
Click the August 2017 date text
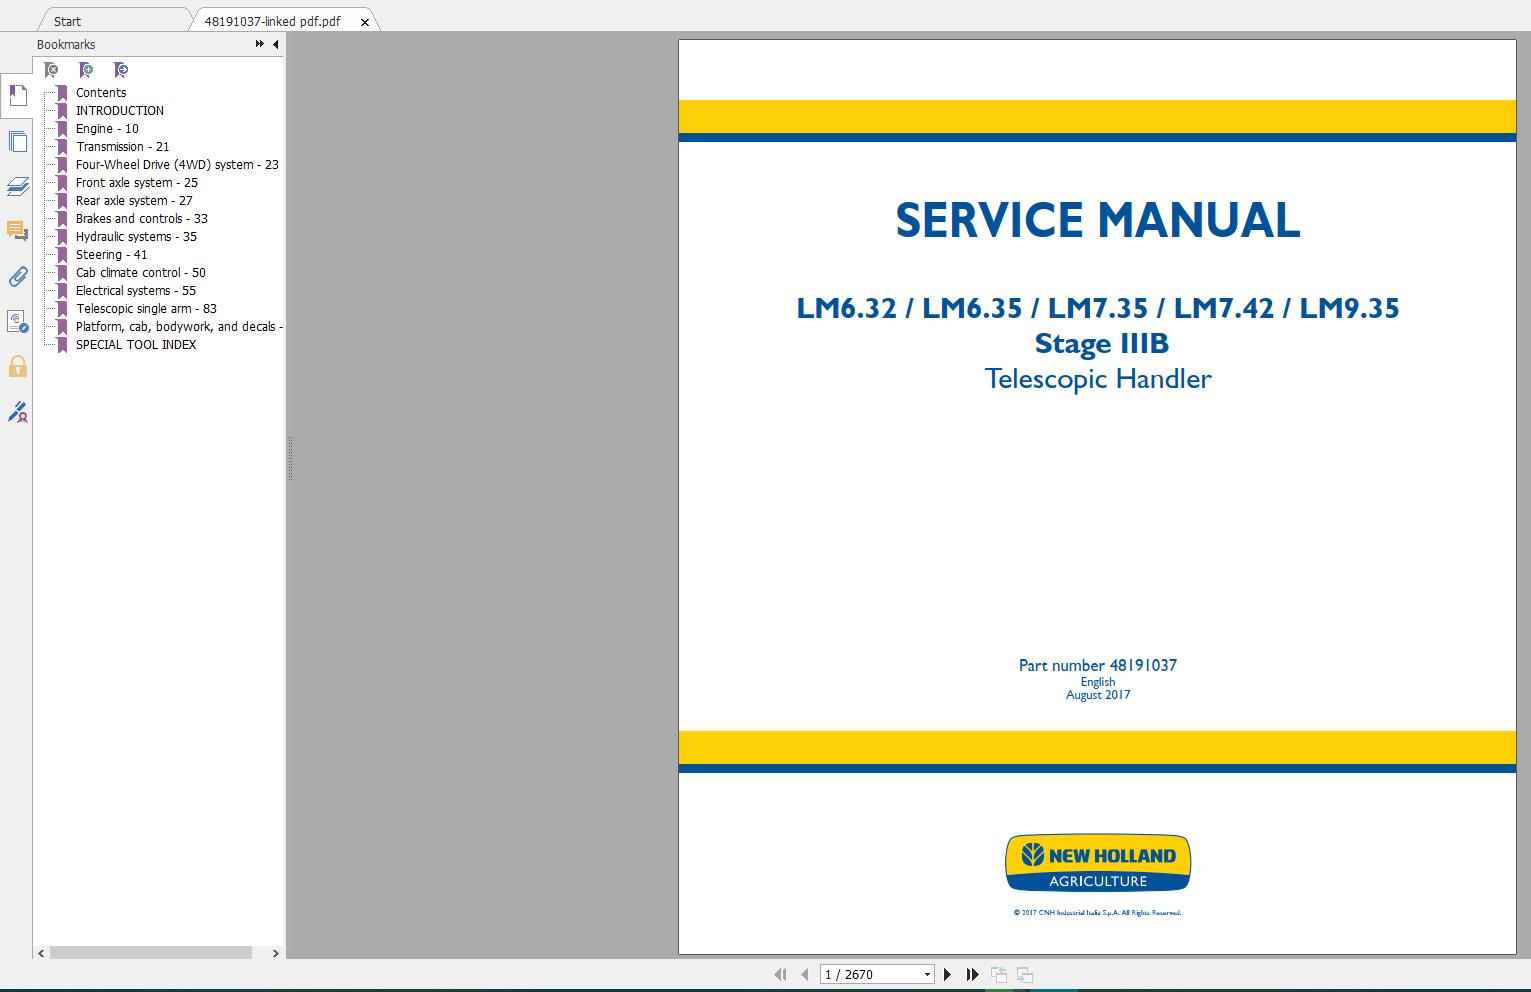(1097, 695)
